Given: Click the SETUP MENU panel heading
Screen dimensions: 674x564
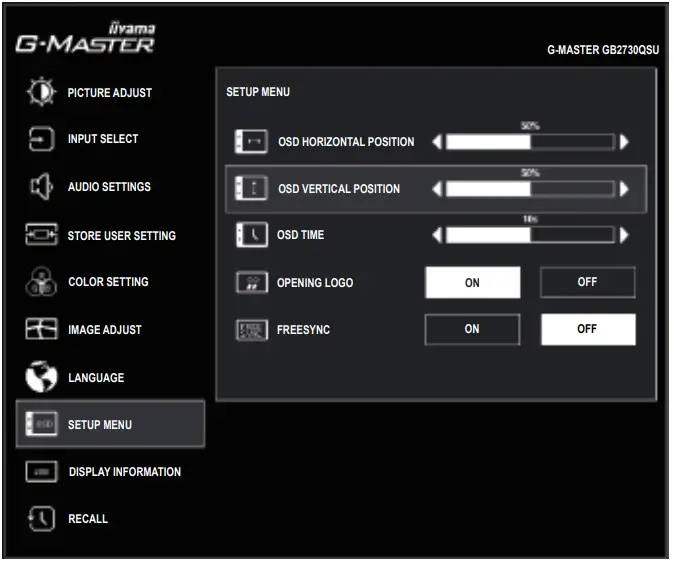Looking at the screenshot, I should coord(258,92).
